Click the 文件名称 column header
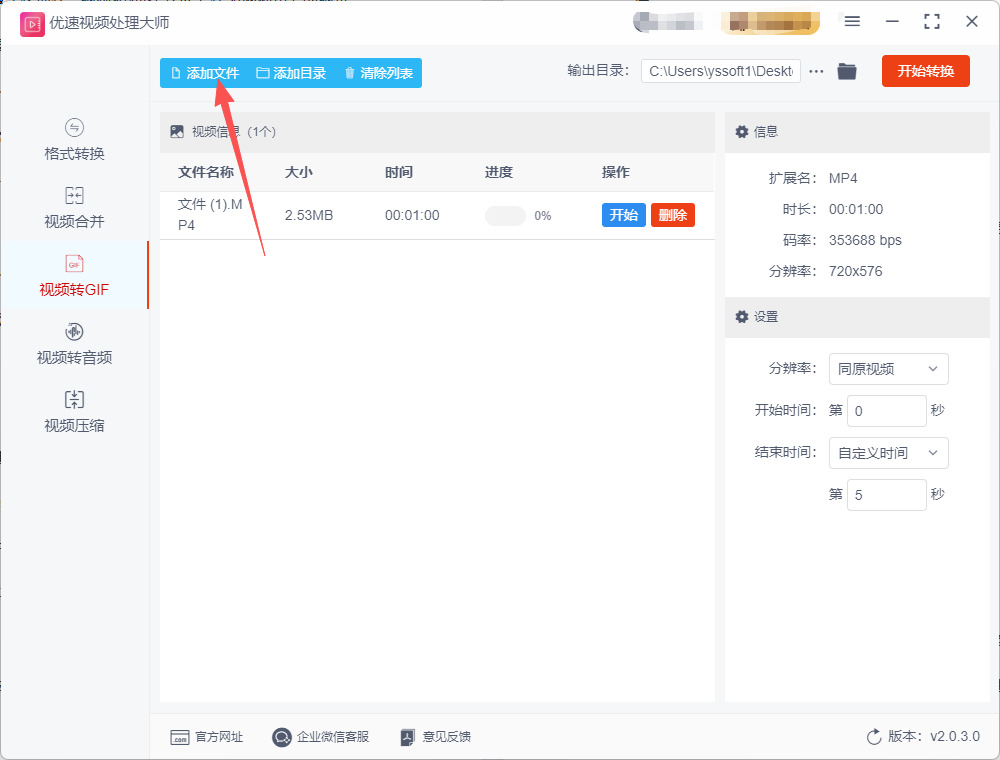Image resolution: width=1000 pixels, height=760 pixels. pos(205,172)
